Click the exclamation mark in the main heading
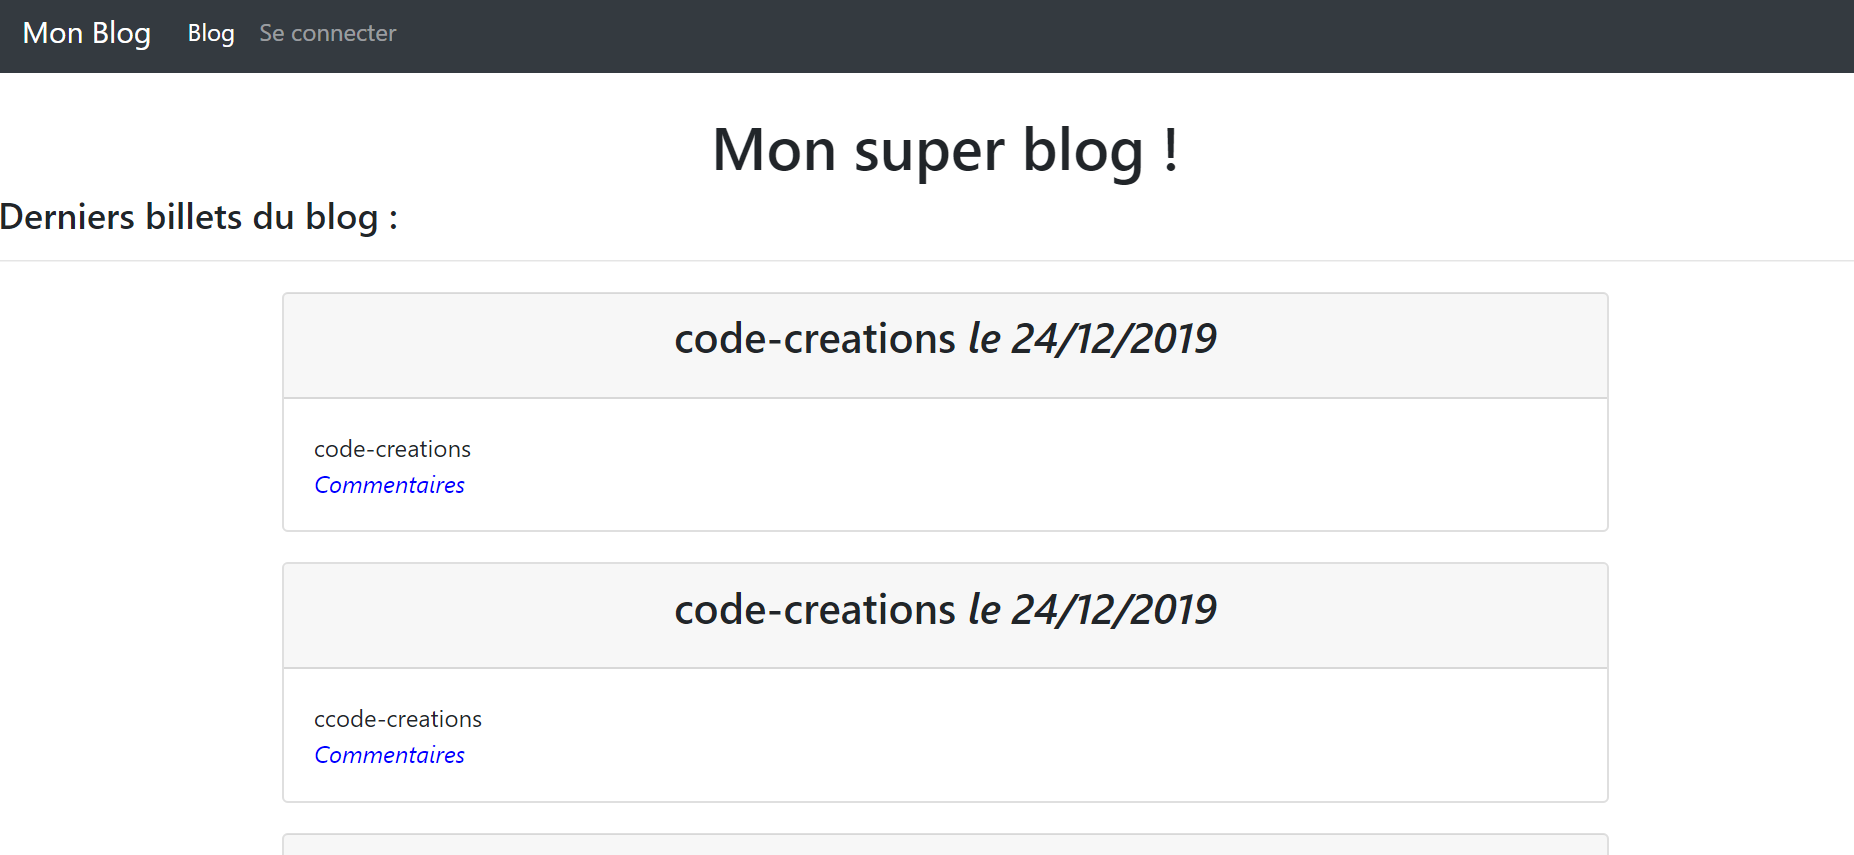The height and width of the screenshot is (855, 1854). point(1170,150)
